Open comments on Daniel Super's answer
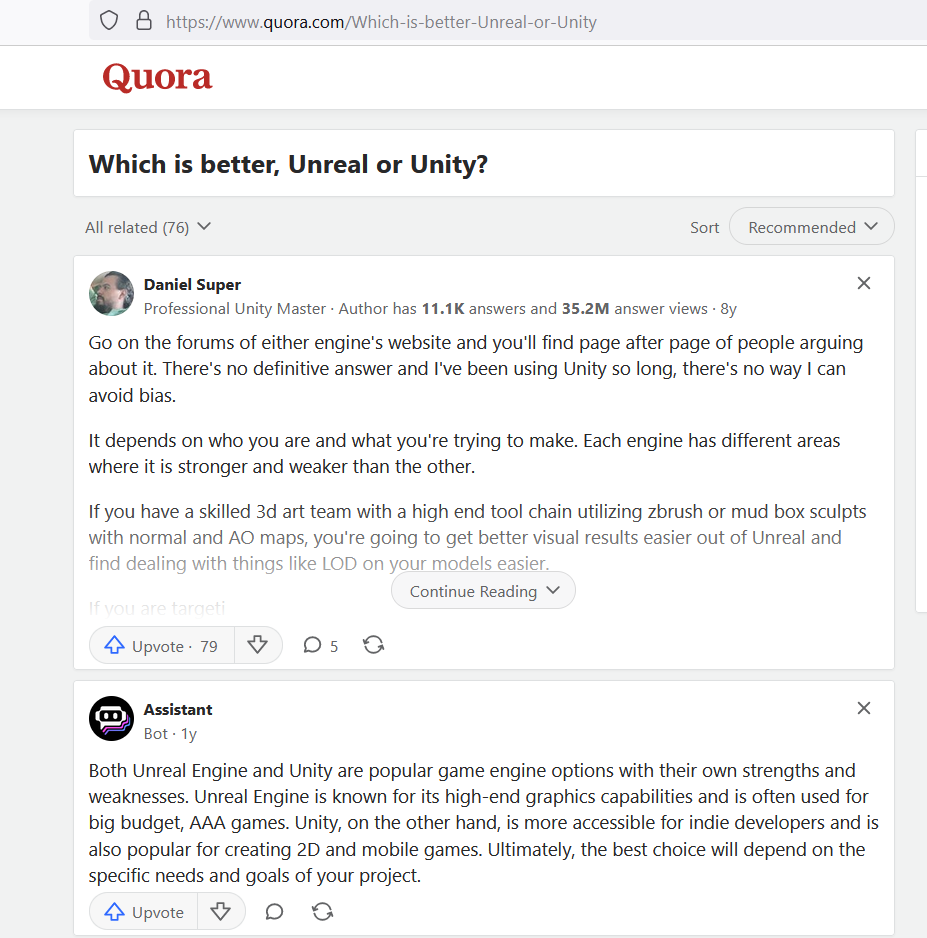This screenshot has width=927, height=938. 320,646
